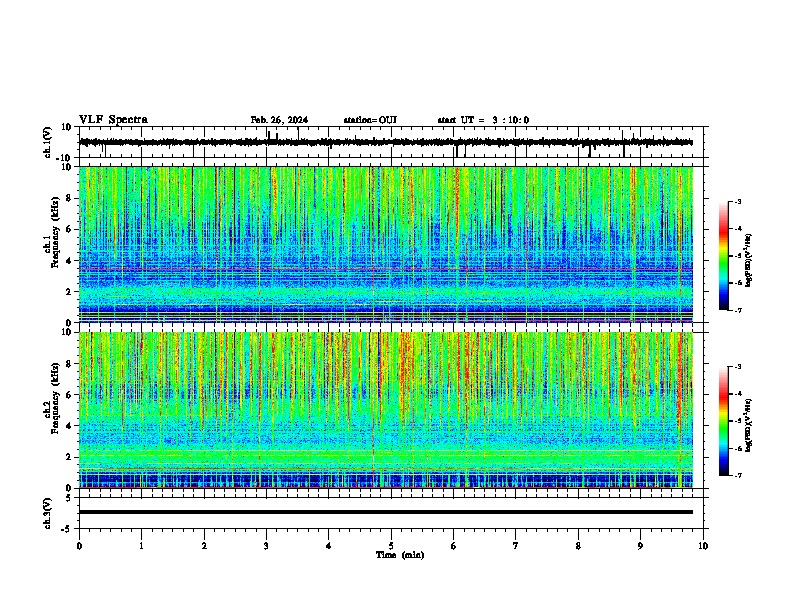The image size is (792, 612).
Task: Click the time axis tick label "9"
Action: tap(640, 546)
